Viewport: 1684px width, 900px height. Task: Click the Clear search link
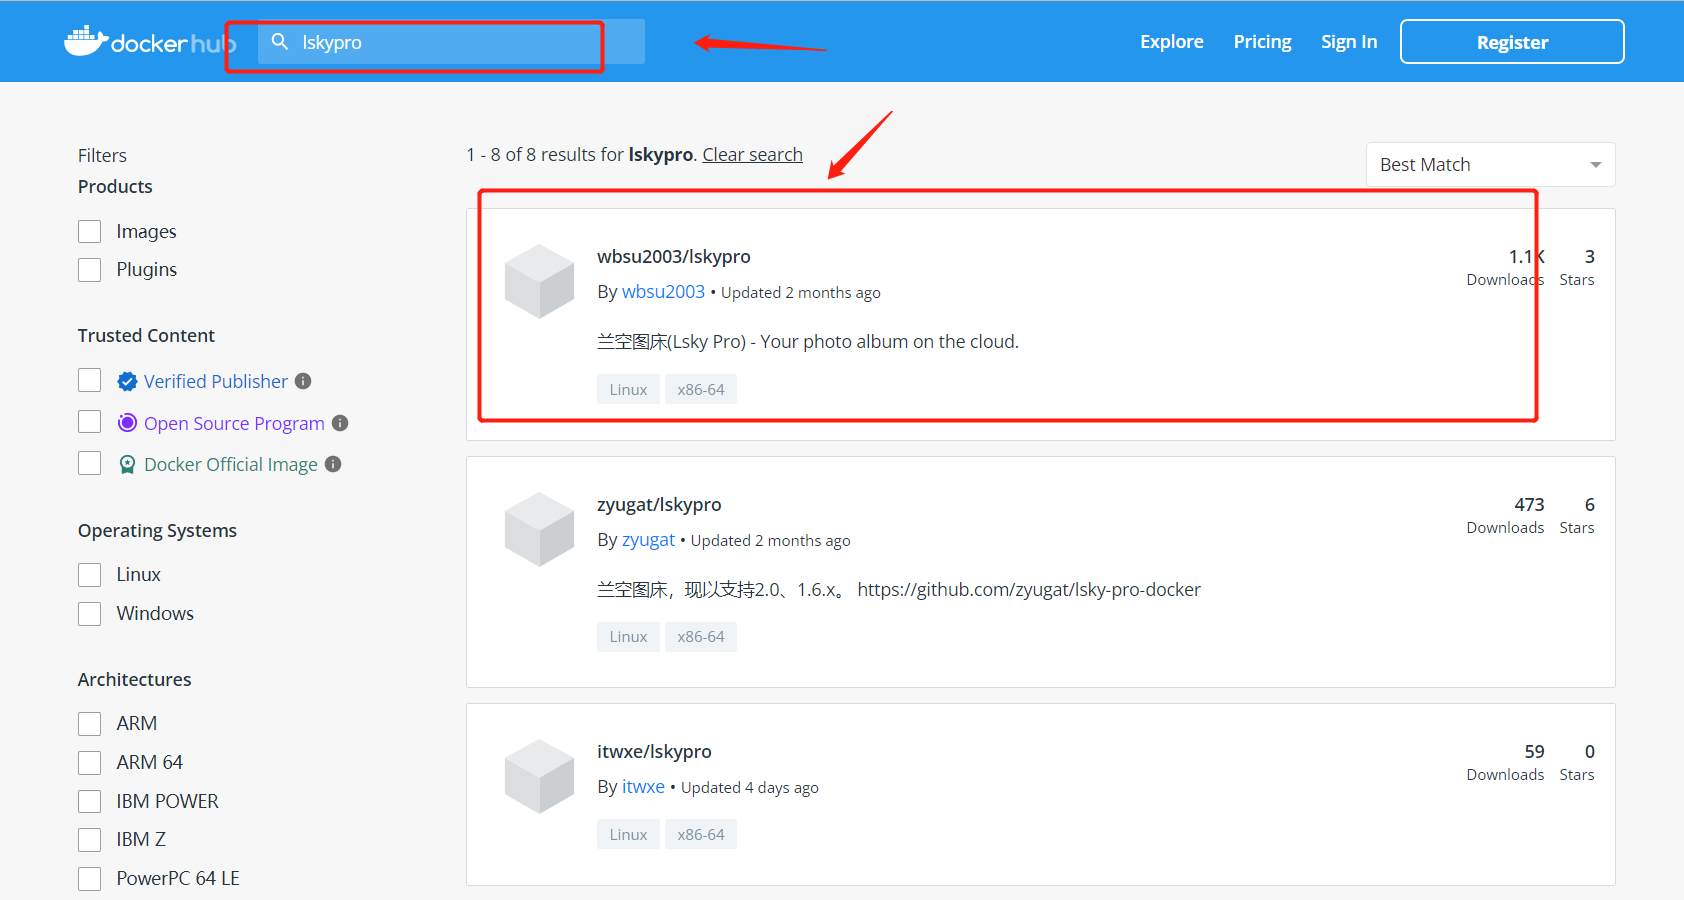point(752,154)
